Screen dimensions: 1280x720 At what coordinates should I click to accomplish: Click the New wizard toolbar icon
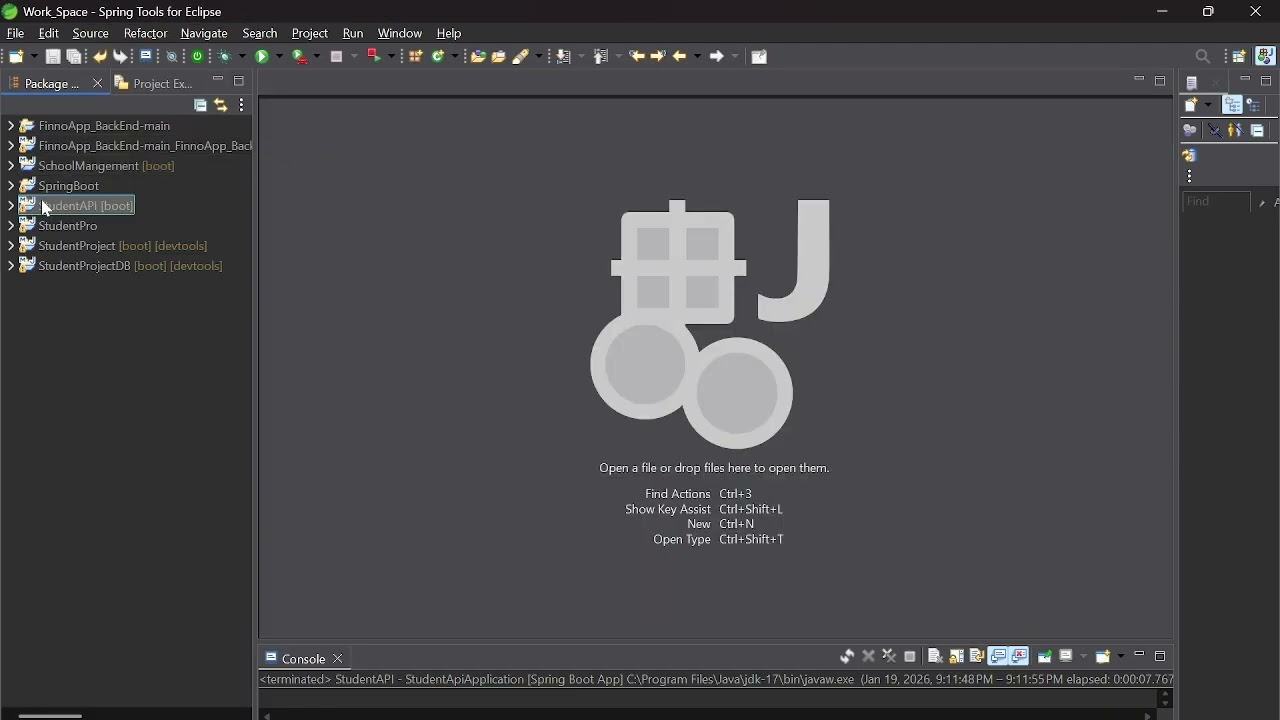[16, 57]
